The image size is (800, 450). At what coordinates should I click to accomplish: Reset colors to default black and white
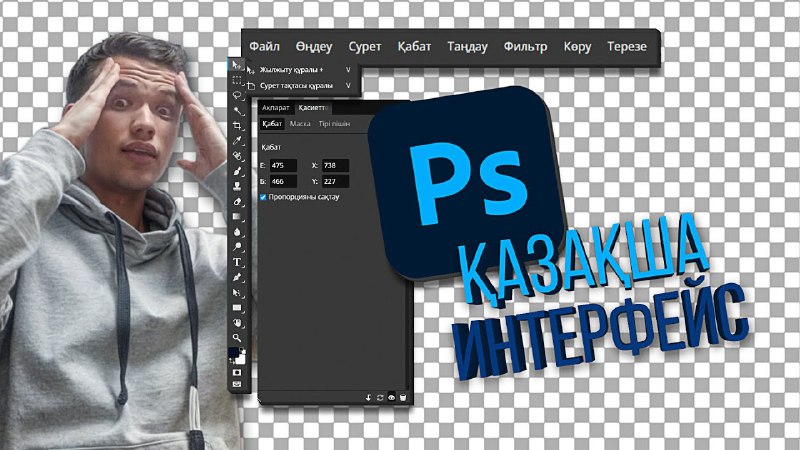pyautogui.click(x=243, y=351)
